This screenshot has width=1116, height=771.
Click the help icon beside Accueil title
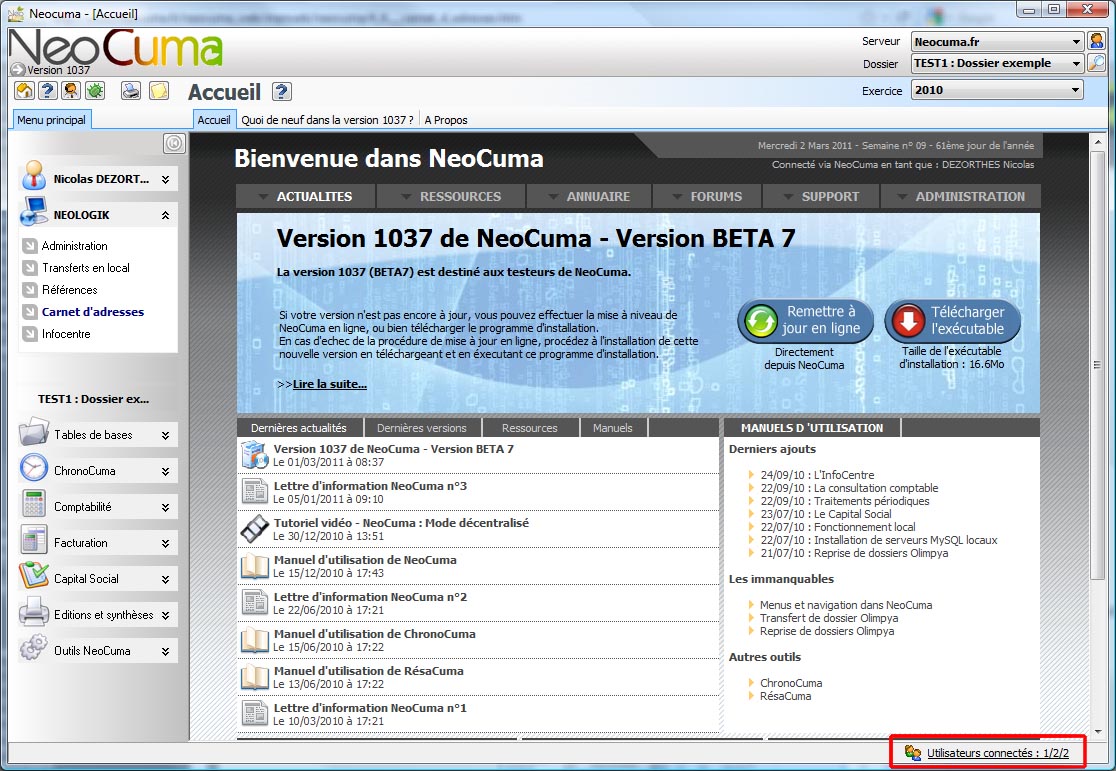pos(282,91)
